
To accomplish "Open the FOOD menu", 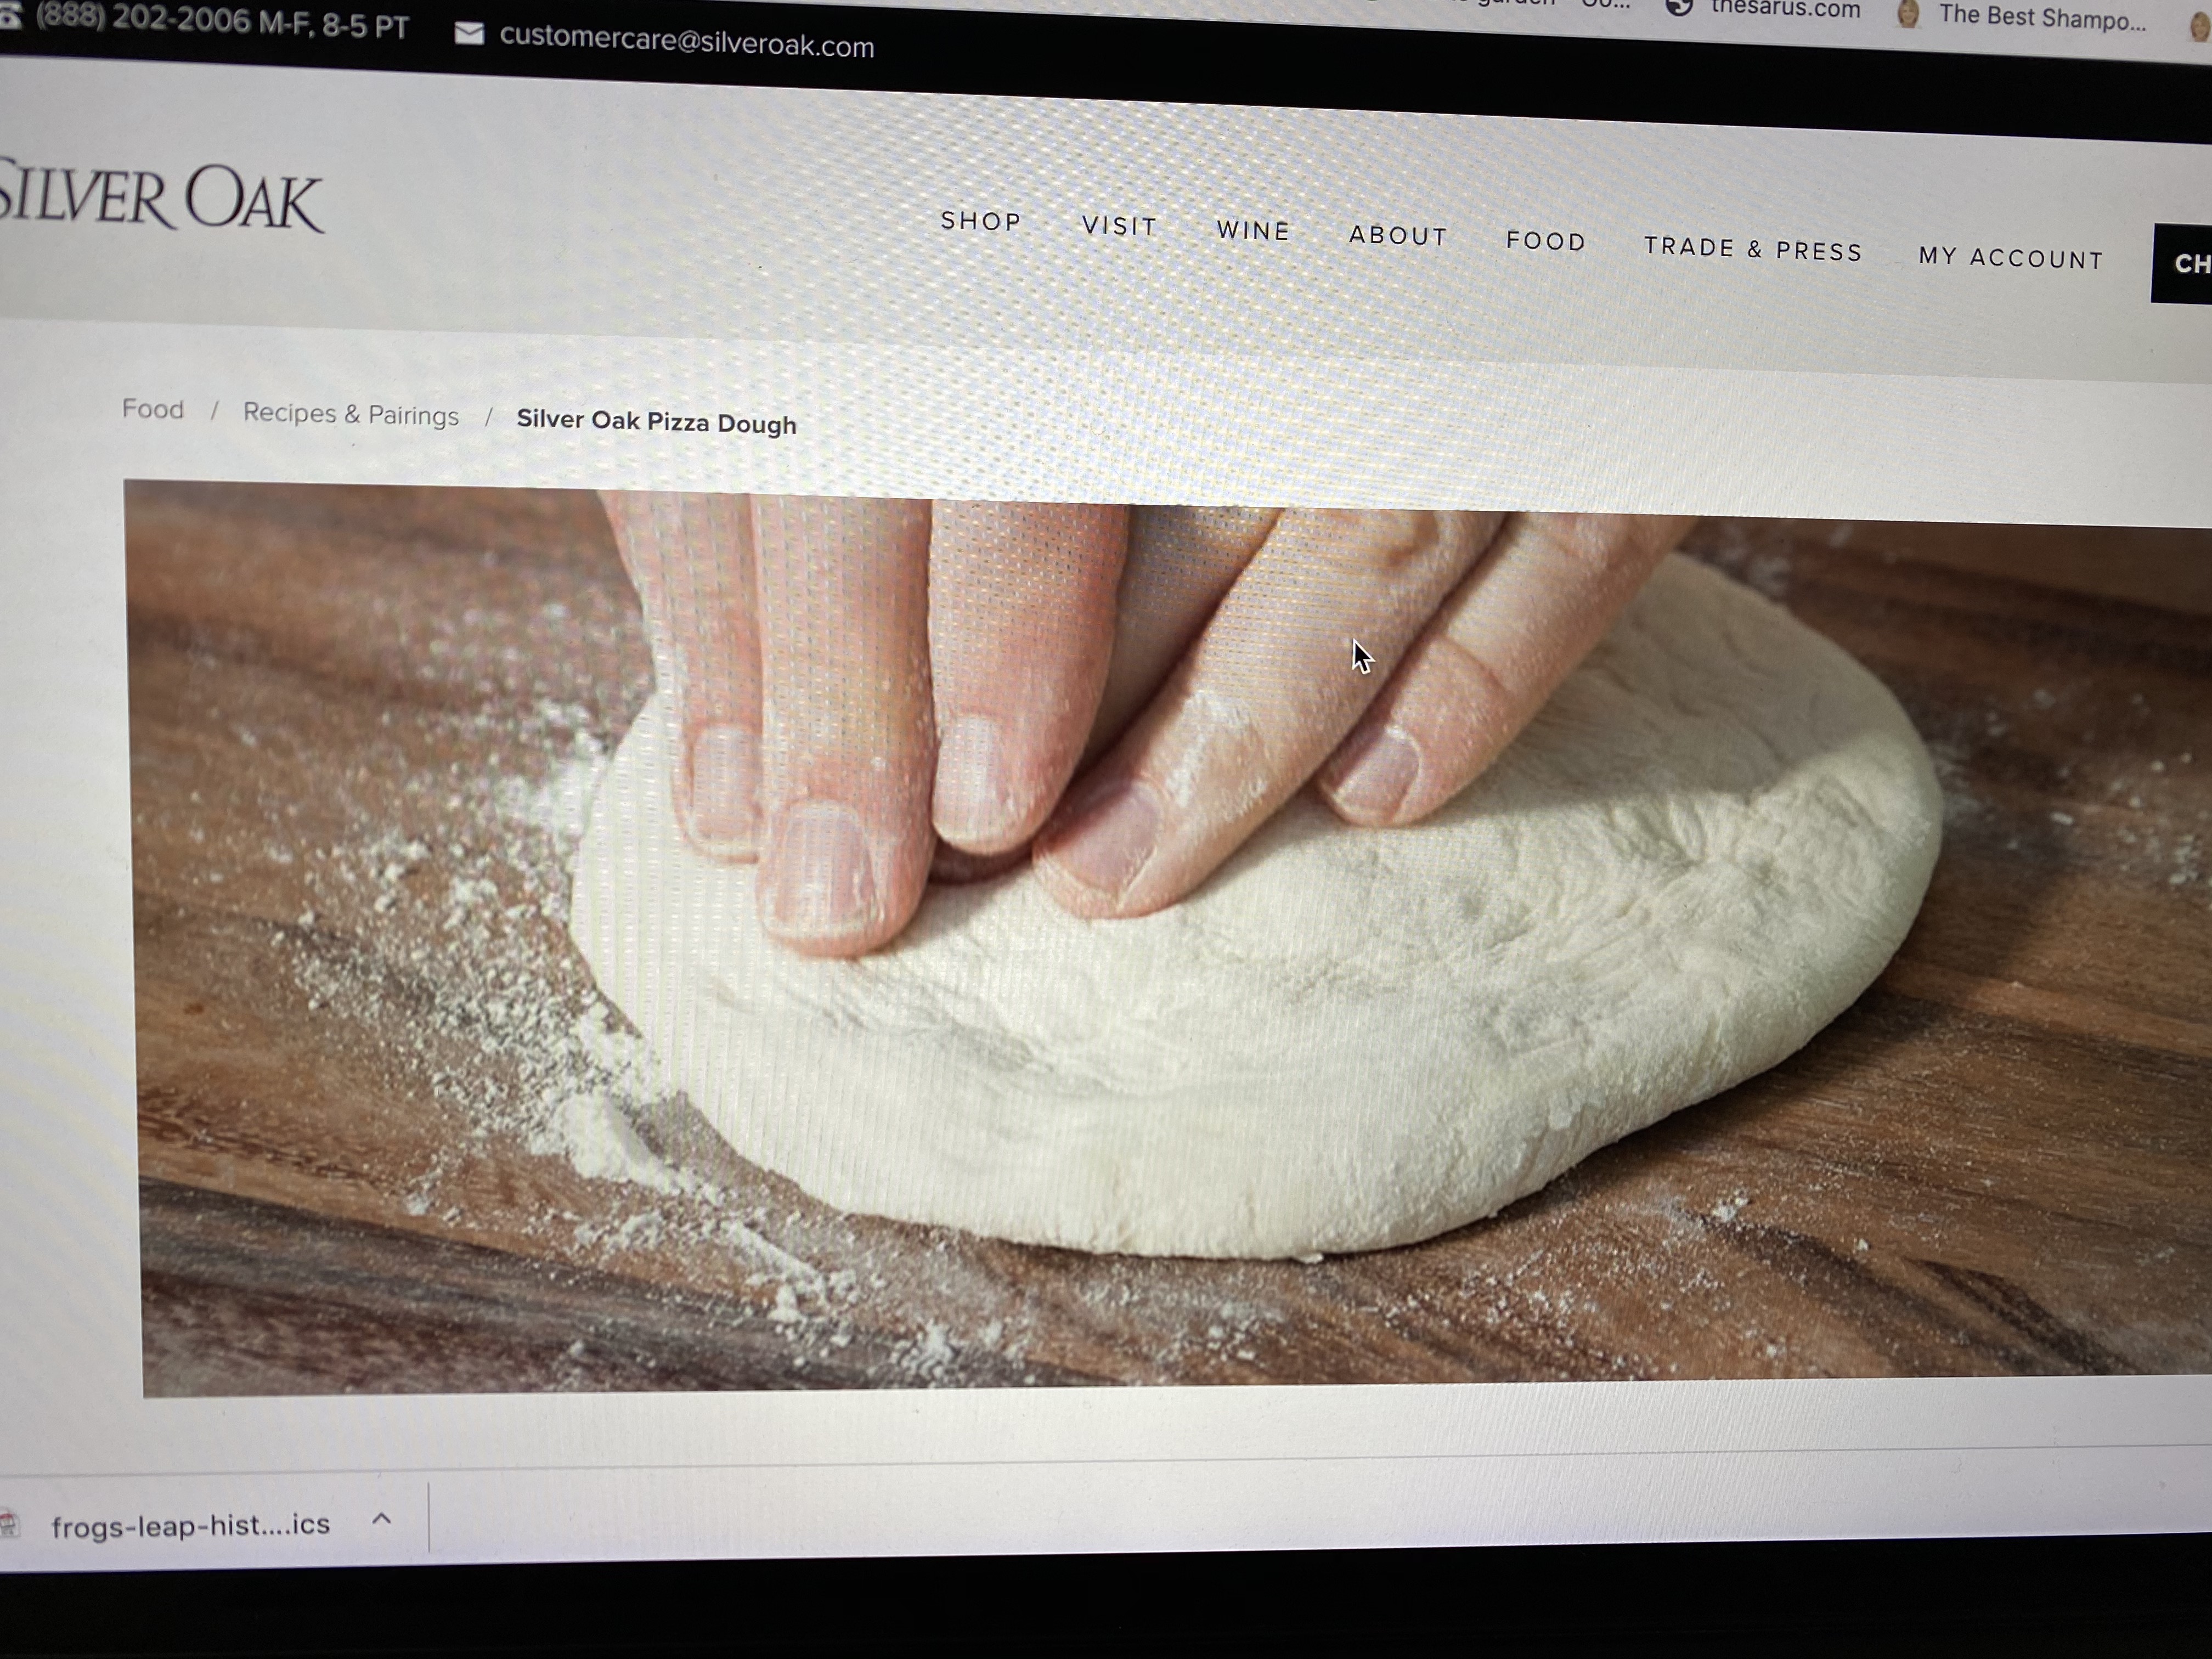I will tap(1545, 241).
